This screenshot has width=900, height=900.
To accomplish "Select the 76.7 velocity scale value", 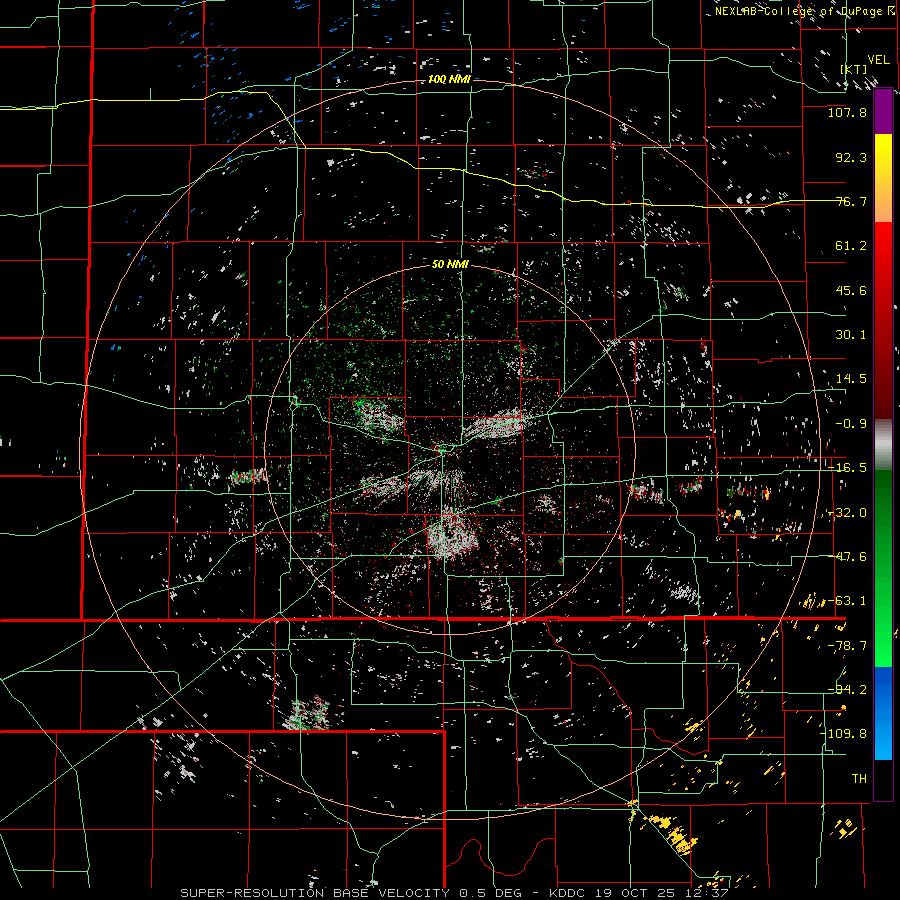I will click(851, 201).
